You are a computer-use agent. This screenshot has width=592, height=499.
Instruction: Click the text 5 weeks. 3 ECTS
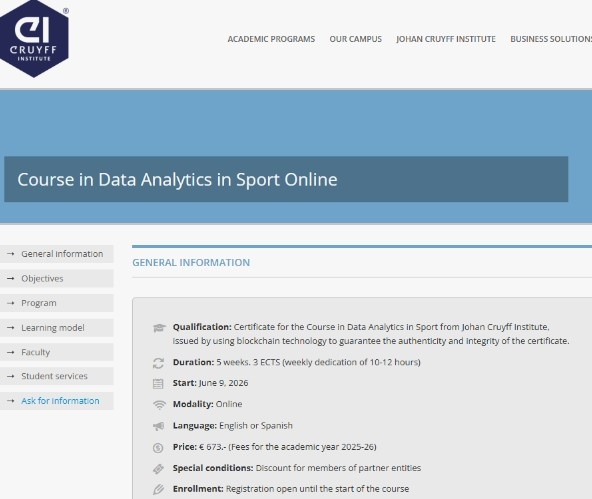[x=248, y=362]
